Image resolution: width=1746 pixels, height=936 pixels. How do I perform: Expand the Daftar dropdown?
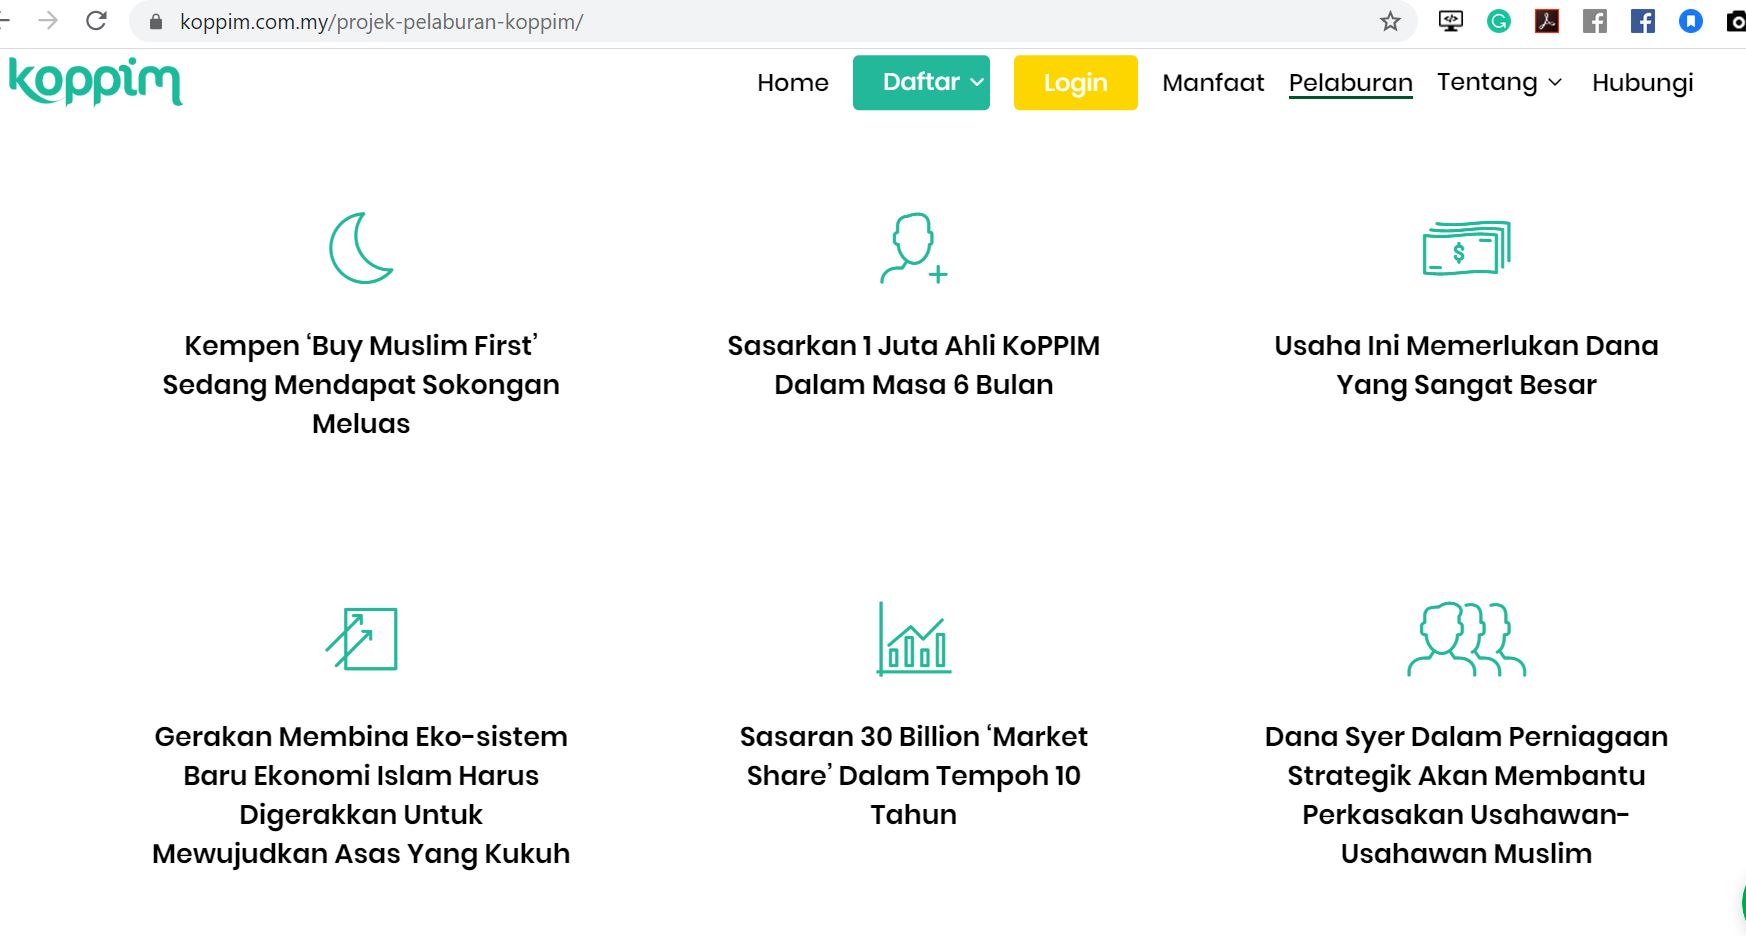tap(921, 82)
